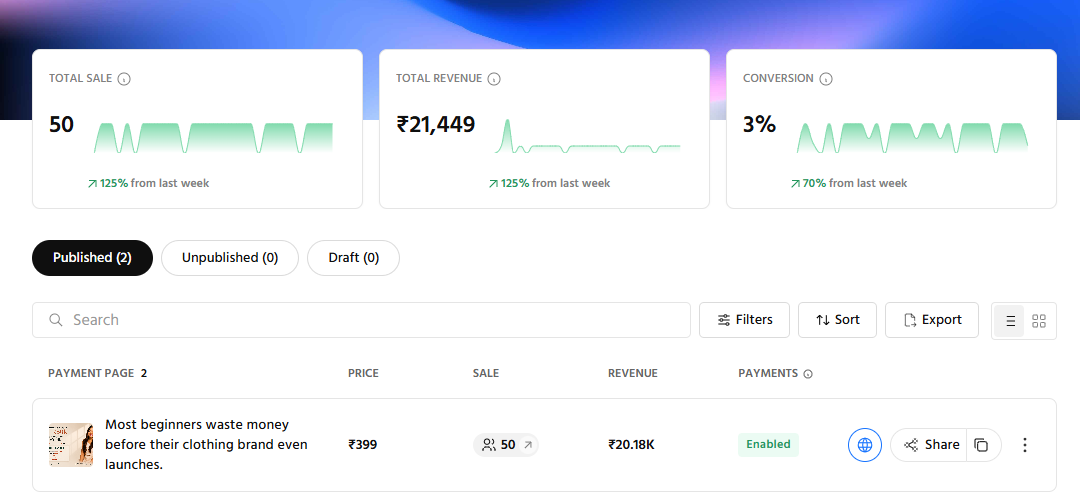Open the three-dot more options menu

pyautogui.click(x=1025, y=444)
